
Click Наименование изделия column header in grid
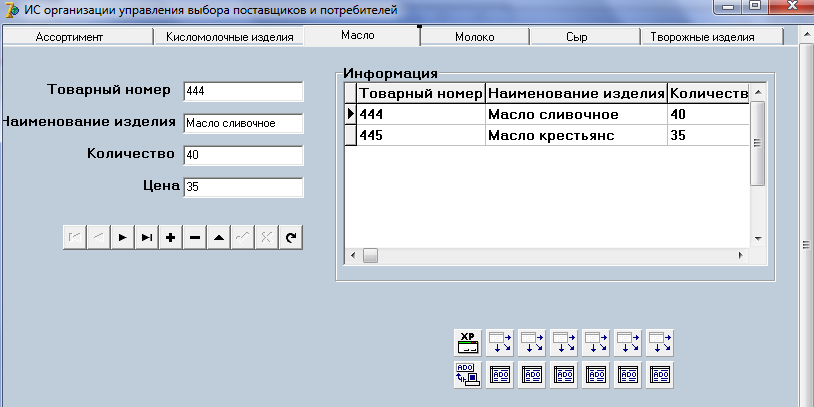click(x=576, y=93)
